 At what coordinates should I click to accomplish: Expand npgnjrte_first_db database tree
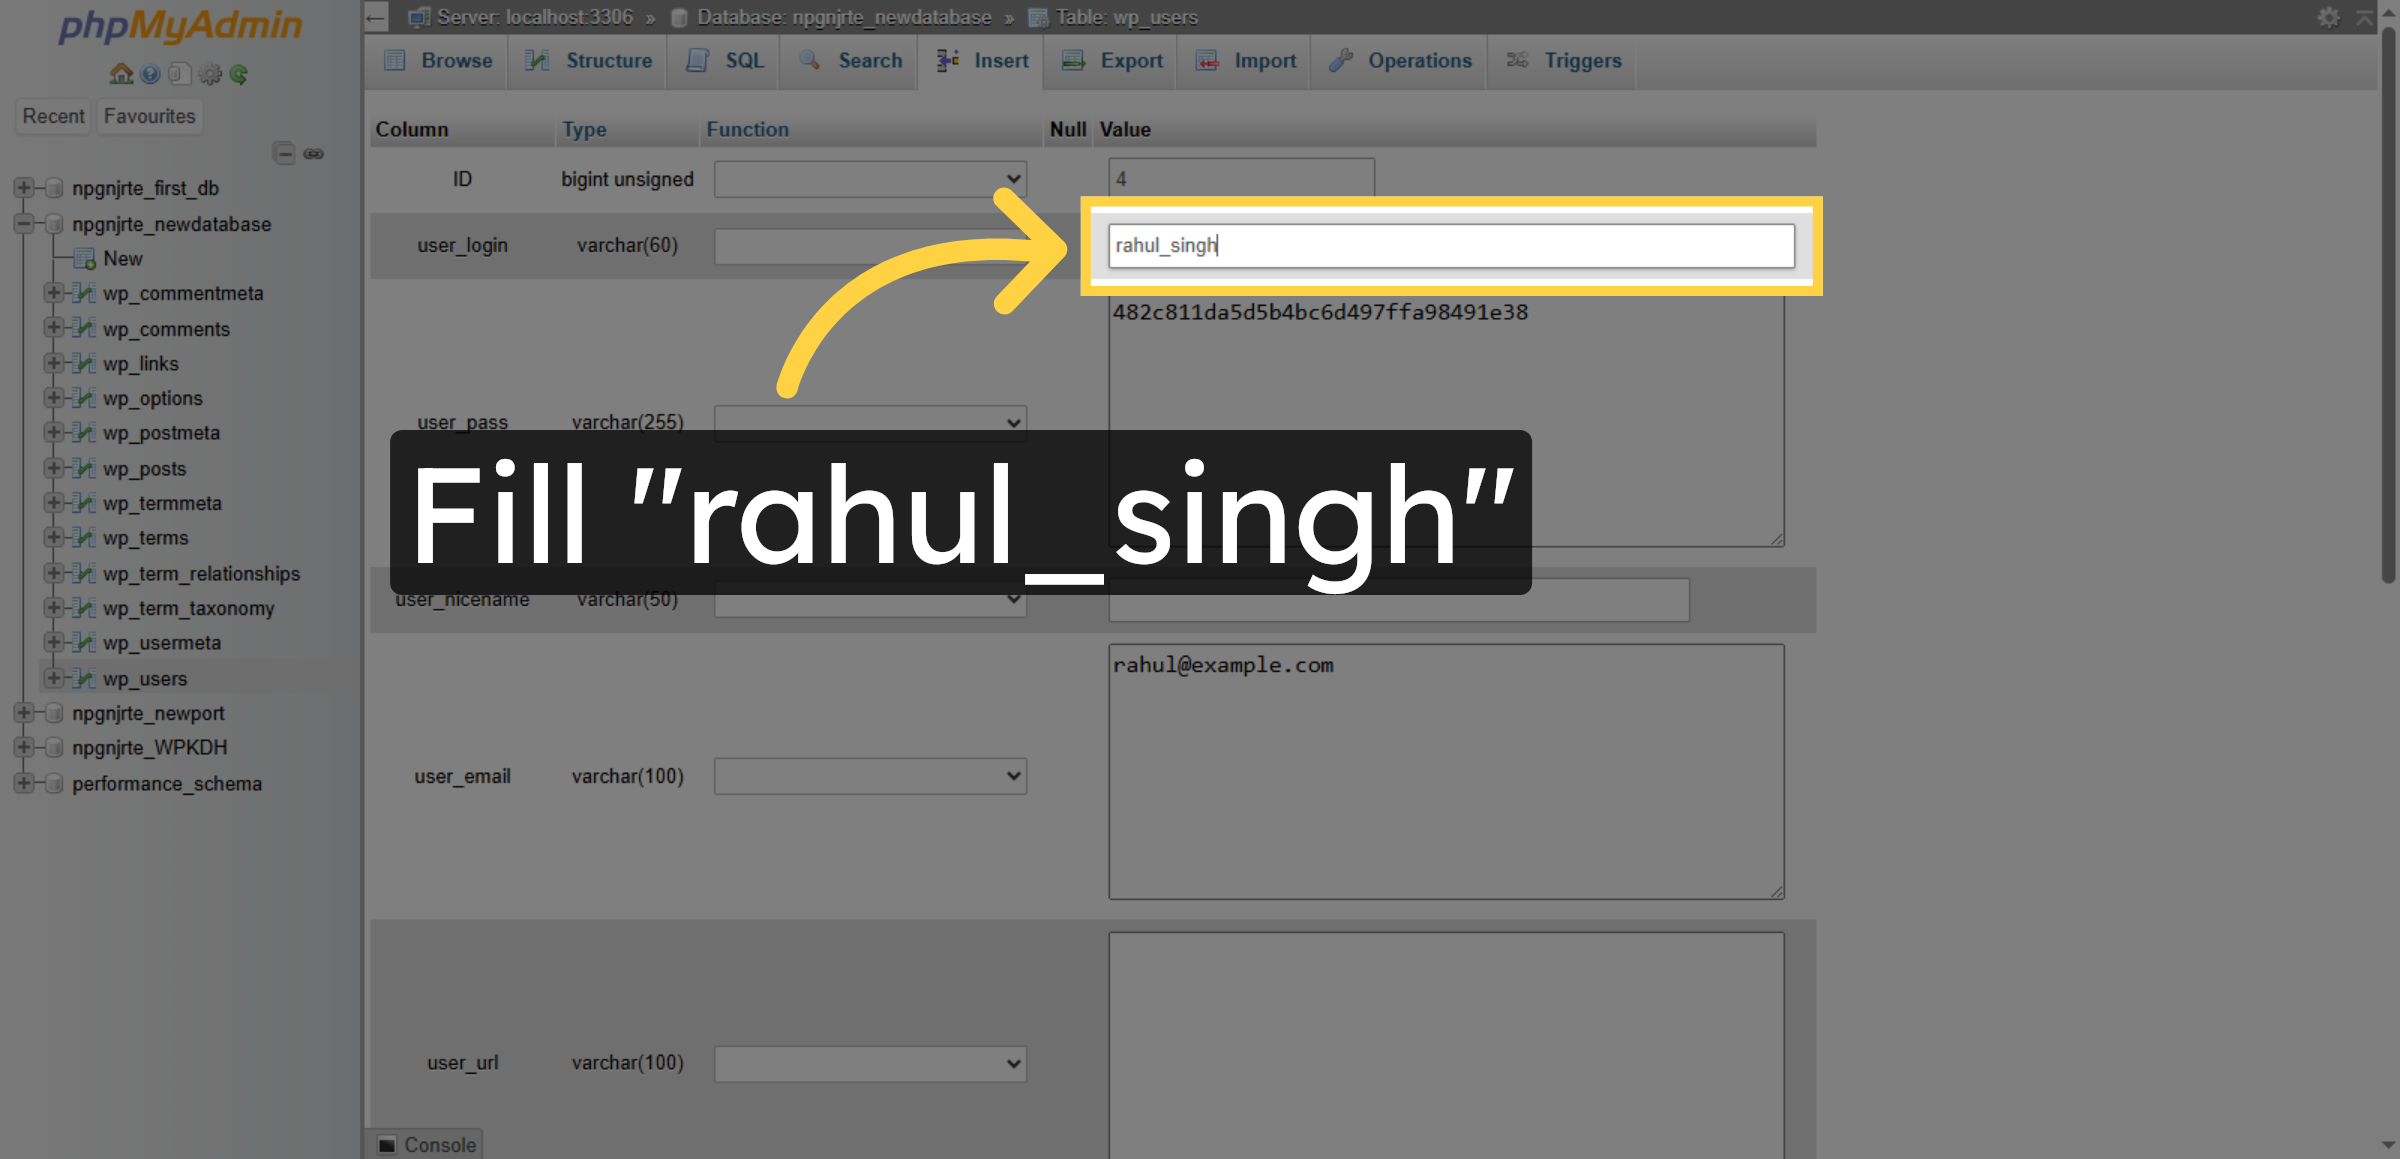point(23,188)
